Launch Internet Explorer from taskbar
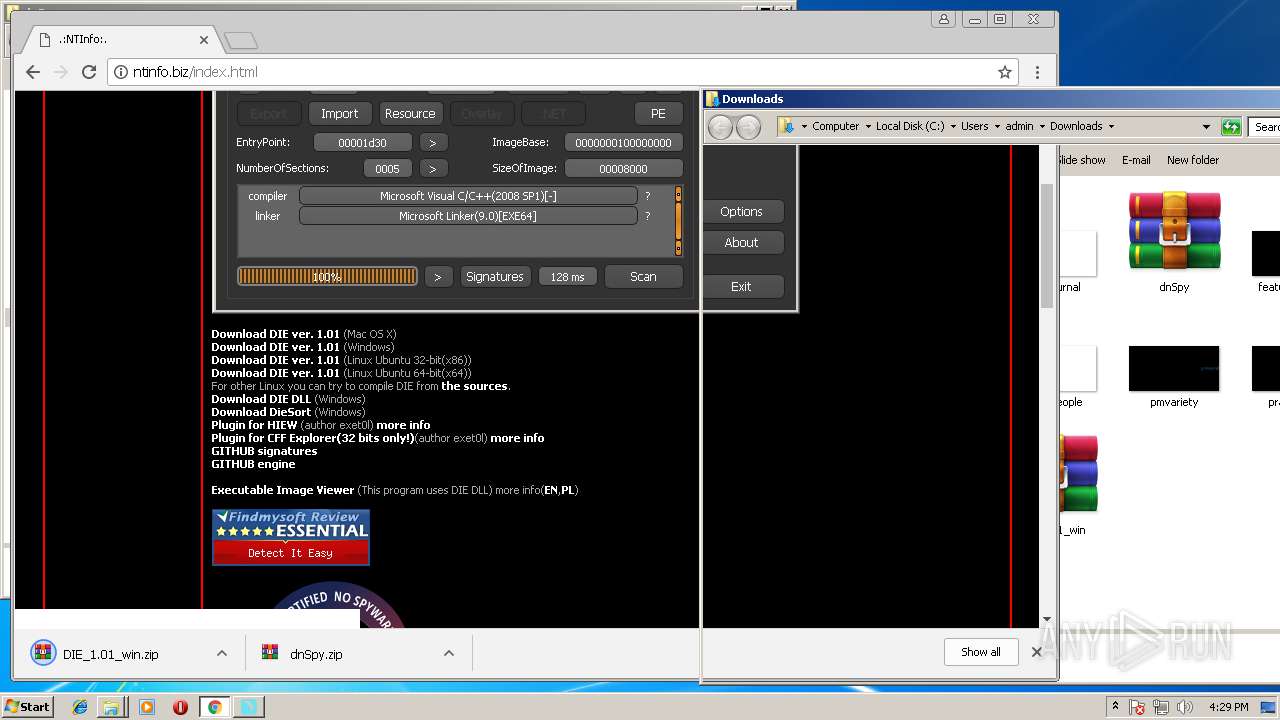The image size is (1280, 720). (80, 707)
